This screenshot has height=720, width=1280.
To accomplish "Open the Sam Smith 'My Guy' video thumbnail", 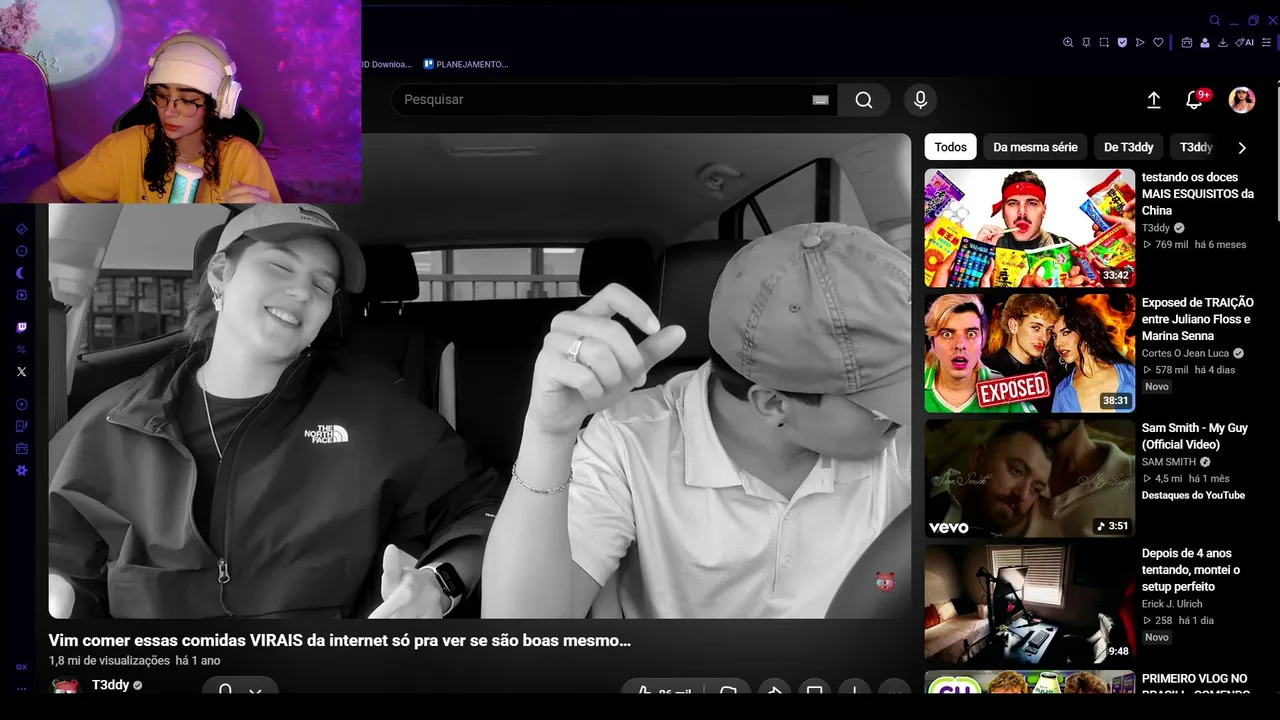I will point(1030,478).
